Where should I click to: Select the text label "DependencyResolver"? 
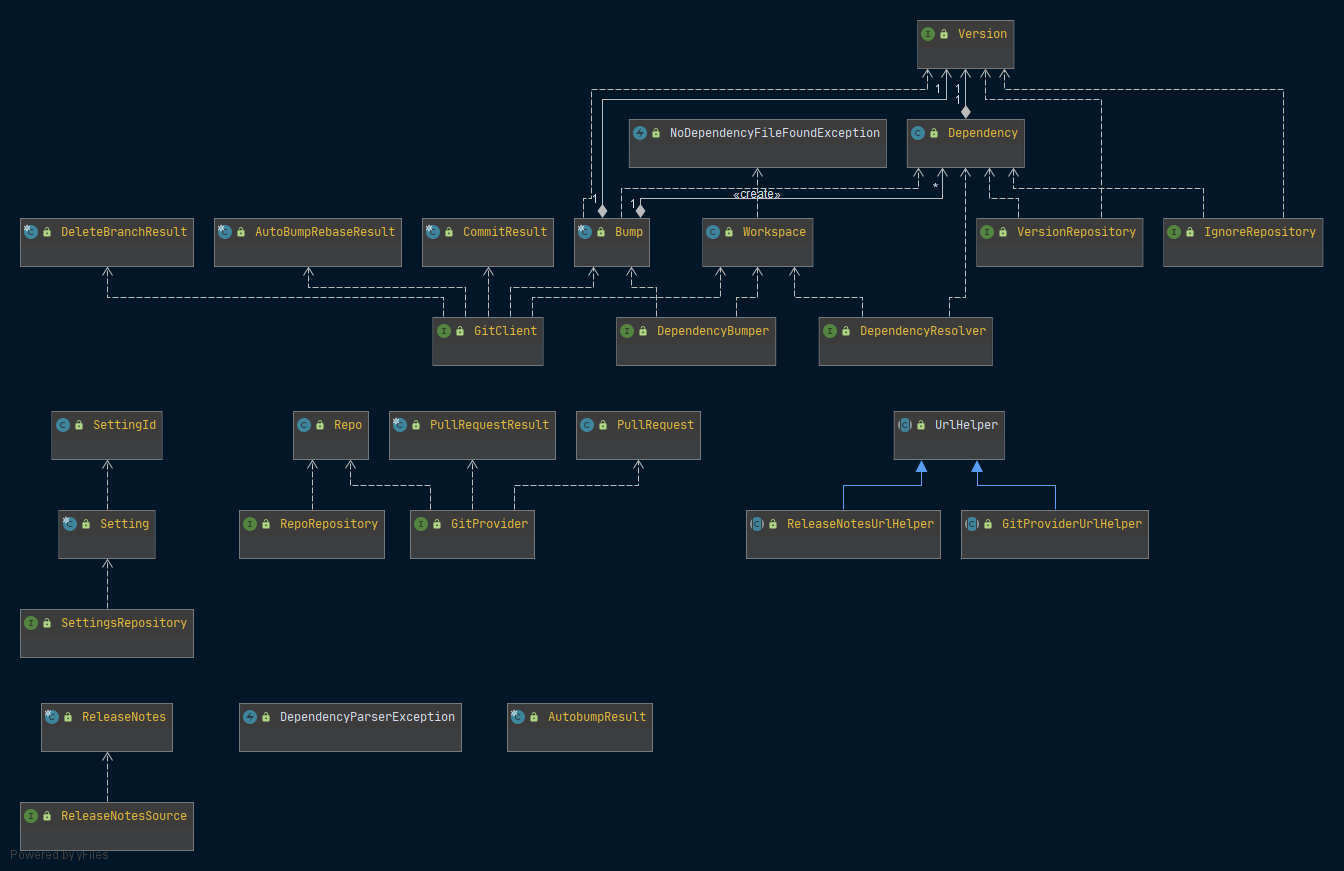[923, 331]
